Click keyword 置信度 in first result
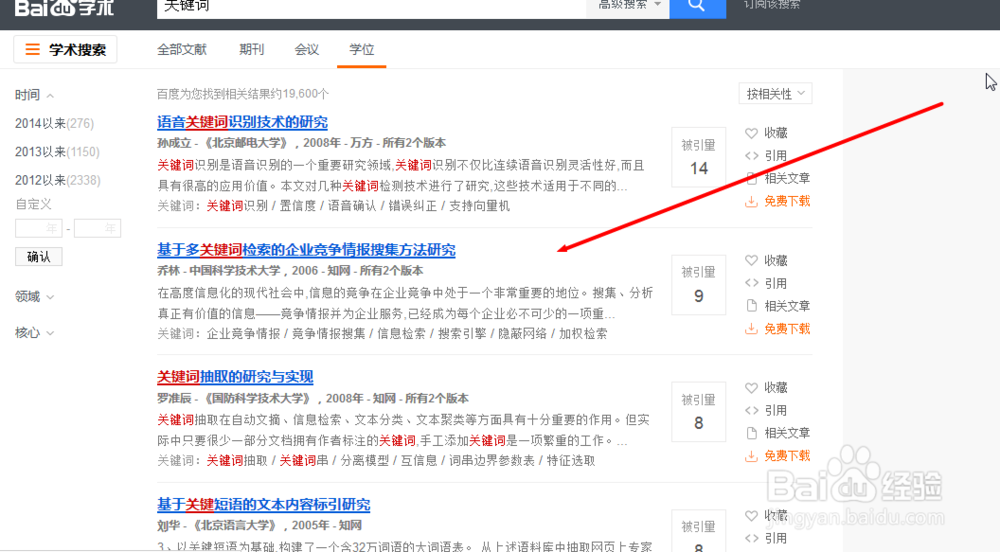This screenshot has height=552, width=1000. (x=298, y=206)
